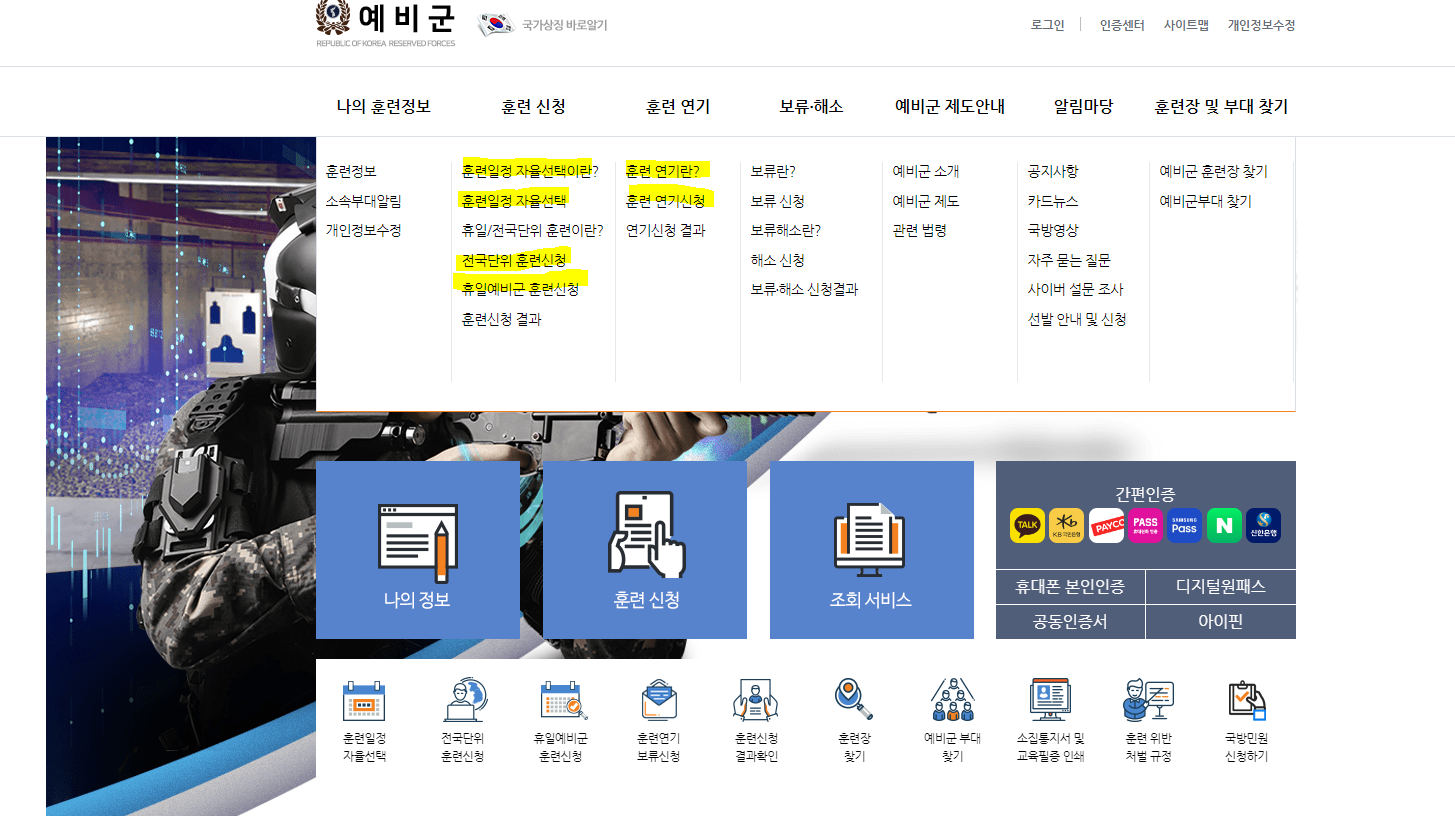Open 훈련신청 결과확인 icon

pyautogui.click(x=756, y=701)
